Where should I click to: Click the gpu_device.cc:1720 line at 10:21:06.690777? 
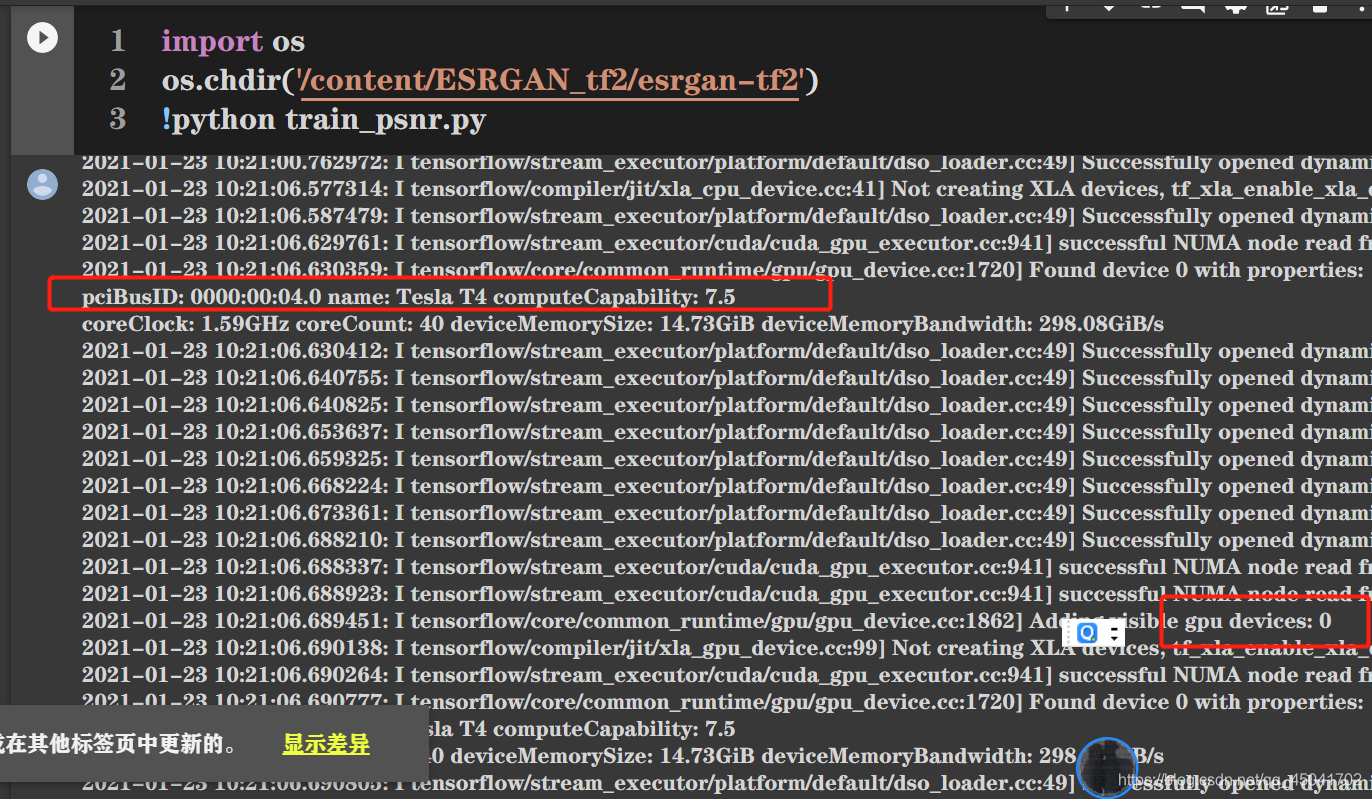click(x=723, y=702)
